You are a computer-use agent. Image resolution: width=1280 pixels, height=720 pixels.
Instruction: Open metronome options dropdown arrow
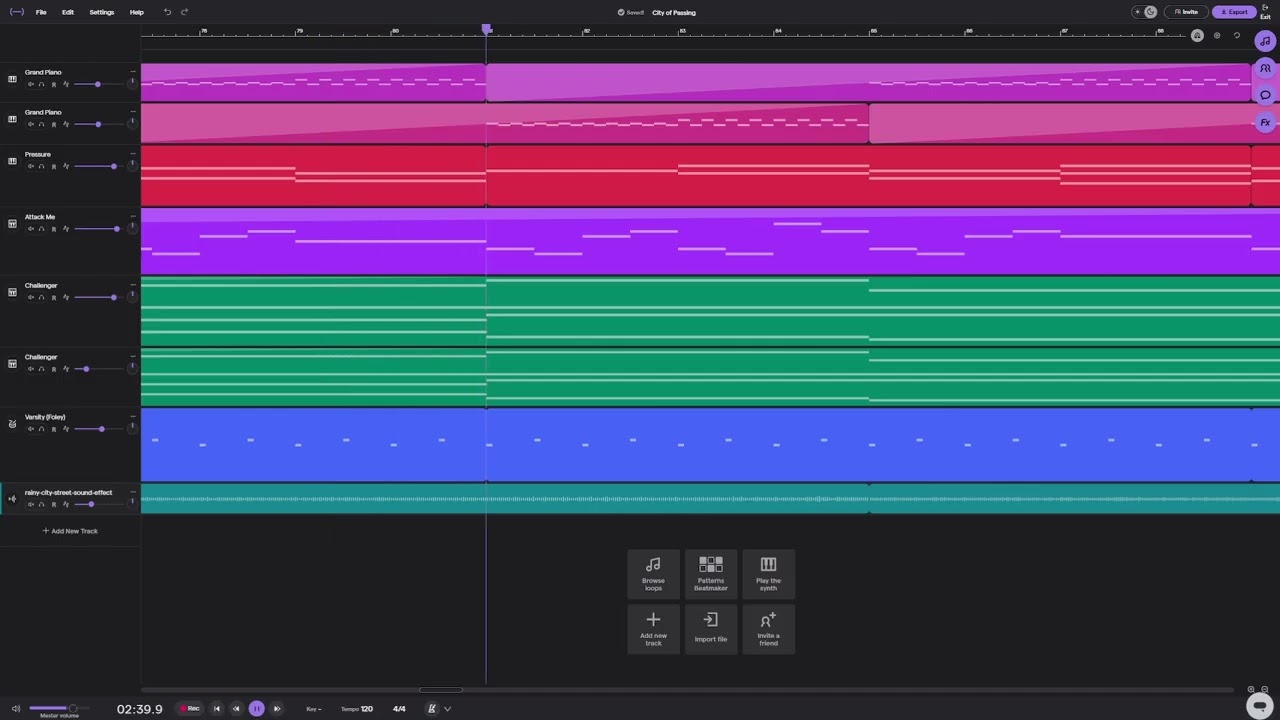(447, 709)
